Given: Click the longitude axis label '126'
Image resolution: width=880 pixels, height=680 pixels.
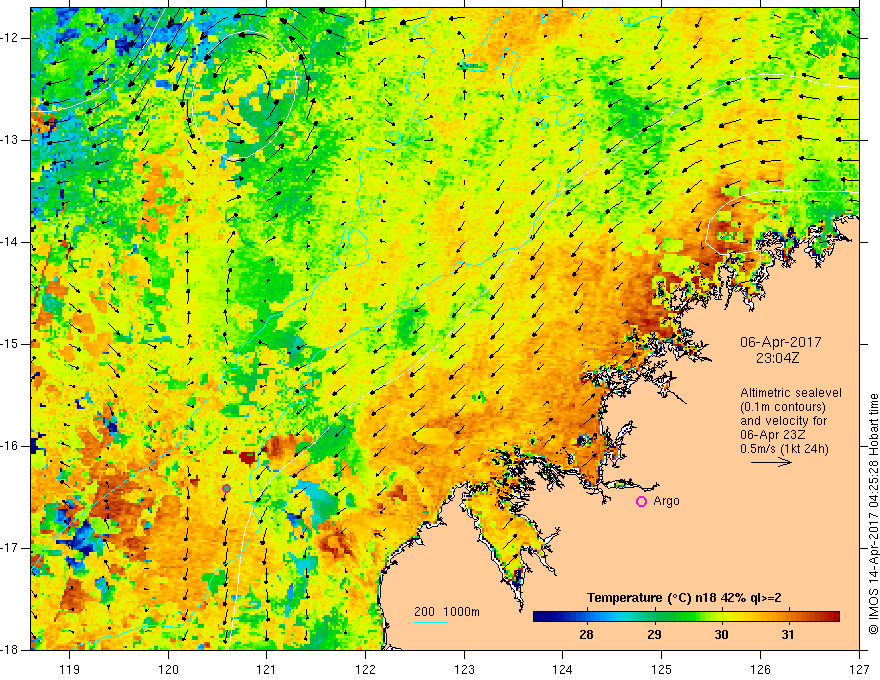Looking at the screenshot, I should coord(760,669).
